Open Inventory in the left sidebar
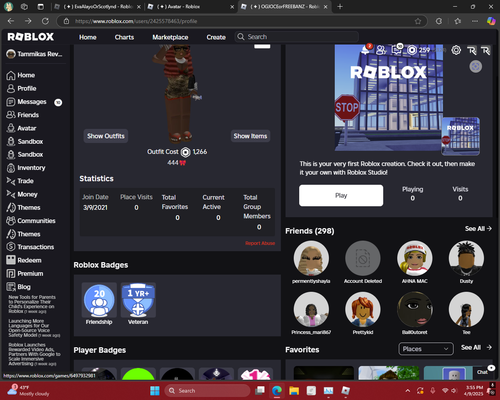The height and width of the screenshot is (400, 500). tap(26, 168)
